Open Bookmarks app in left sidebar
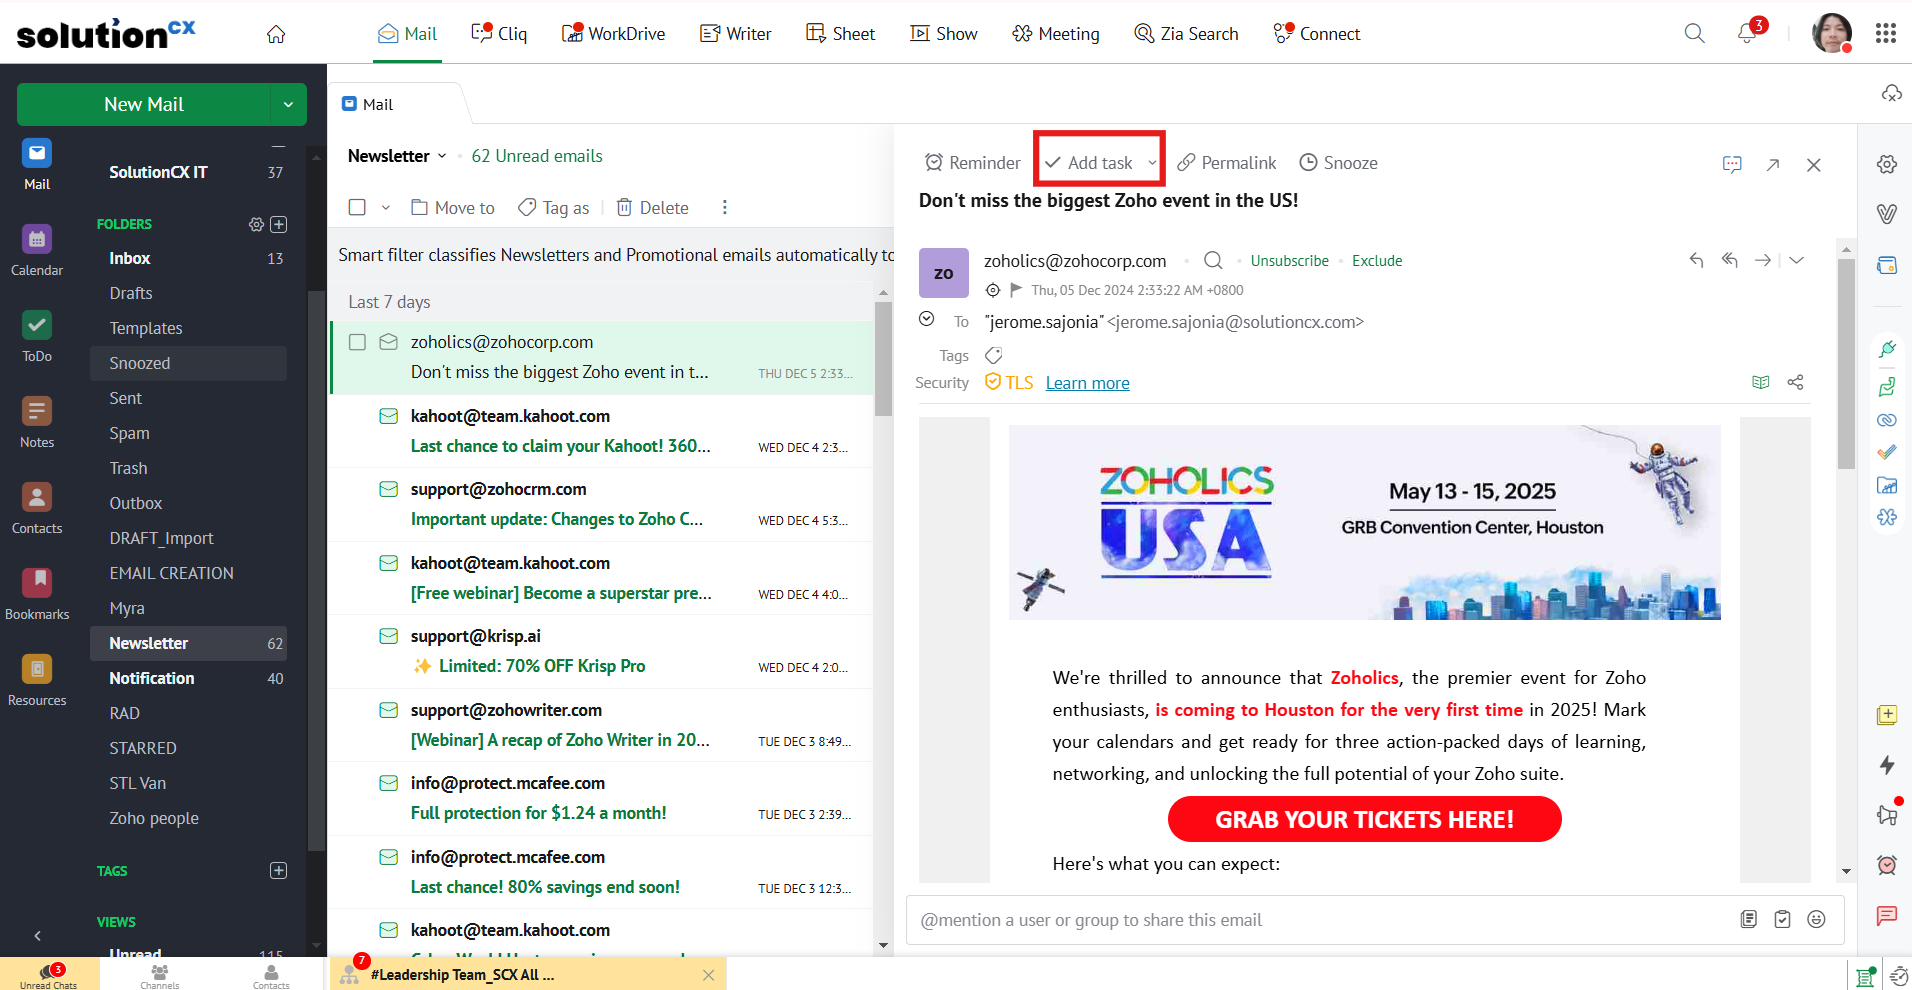The width and height of the screenshot is (1912, 990). pyautogui.click(x=37, y=594)
